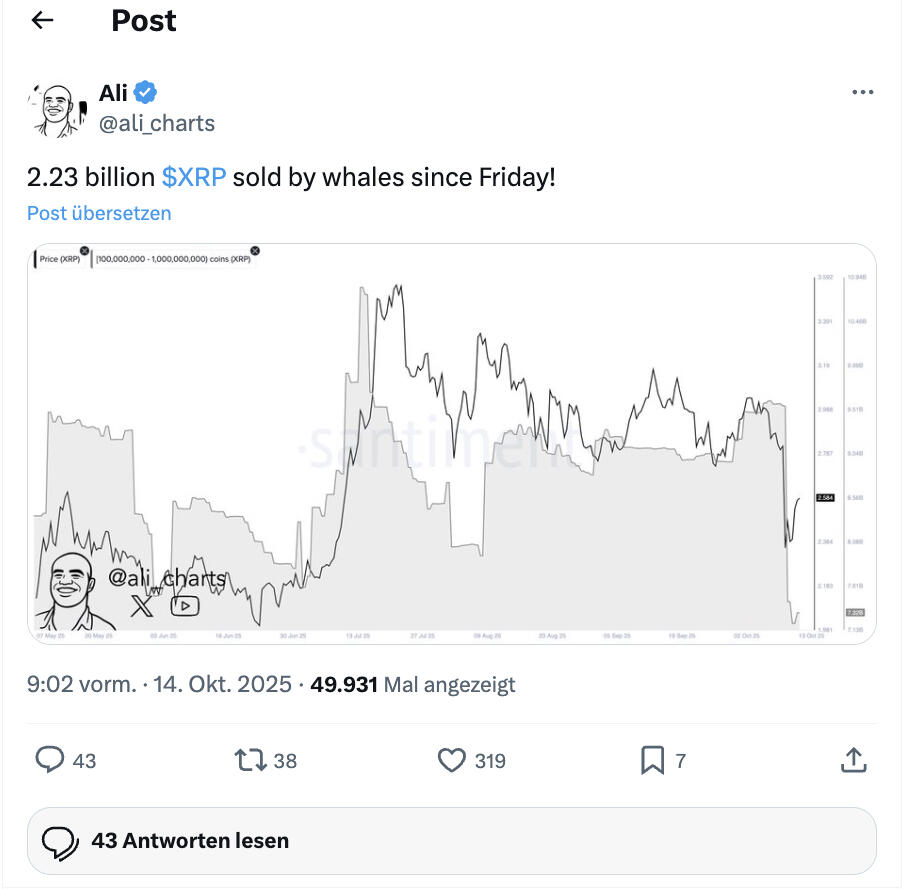Image resolution: width=902 pixels, height=889 pixels.
Task: Bookmark this post
Action: 652,761
